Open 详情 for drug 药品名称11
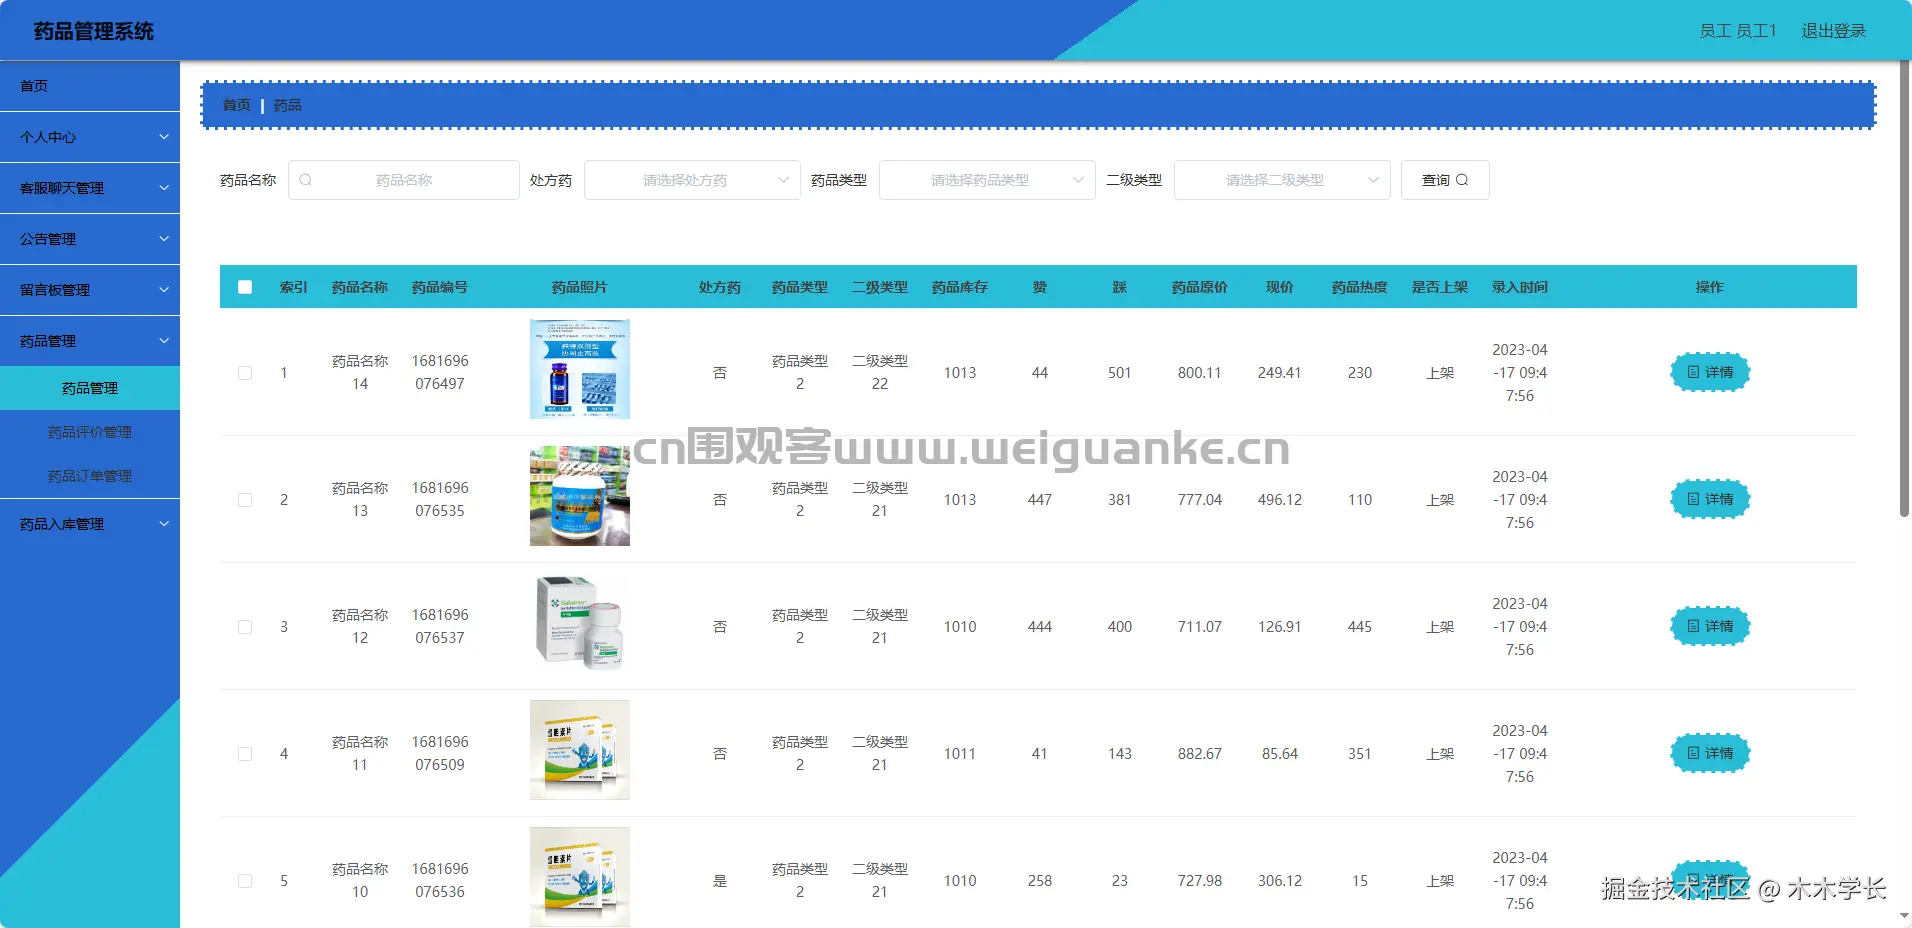The width and height of the screenshot is (1912, 928). tap(1710, 753)
